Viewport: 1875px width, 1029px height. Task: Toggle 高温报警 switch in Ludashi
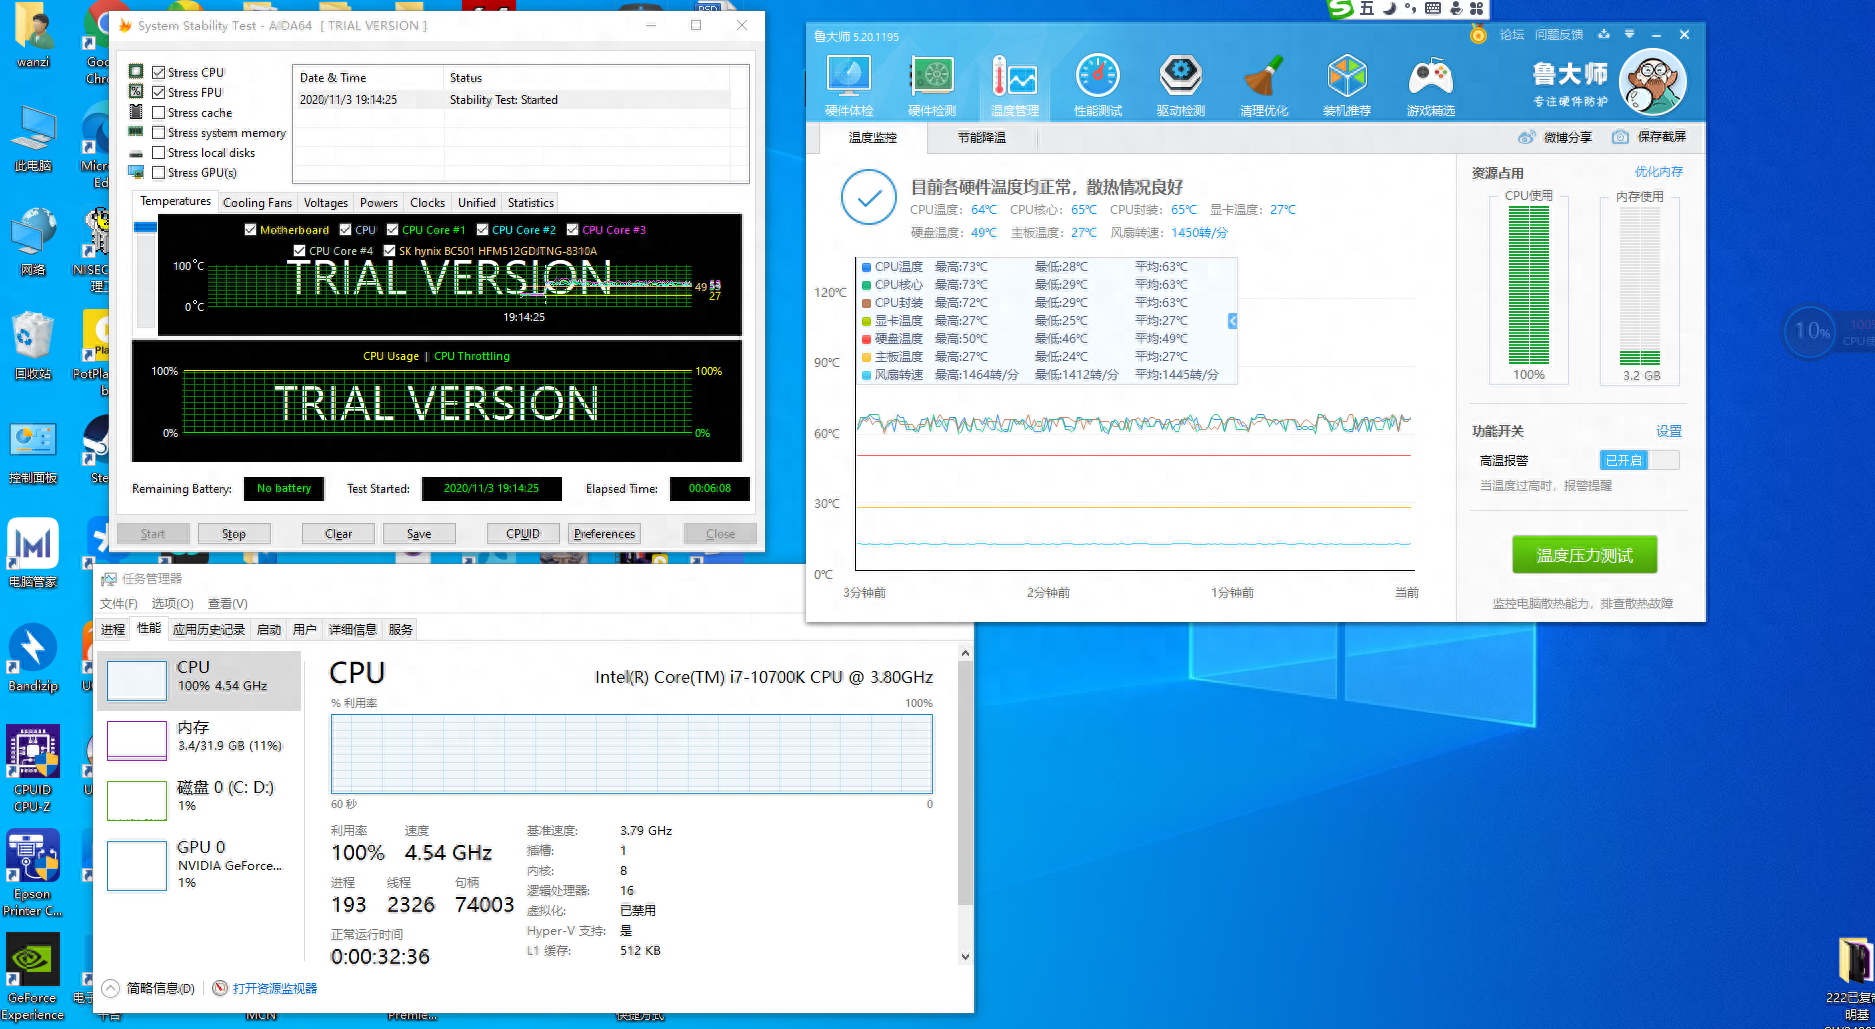point(1639,460)
